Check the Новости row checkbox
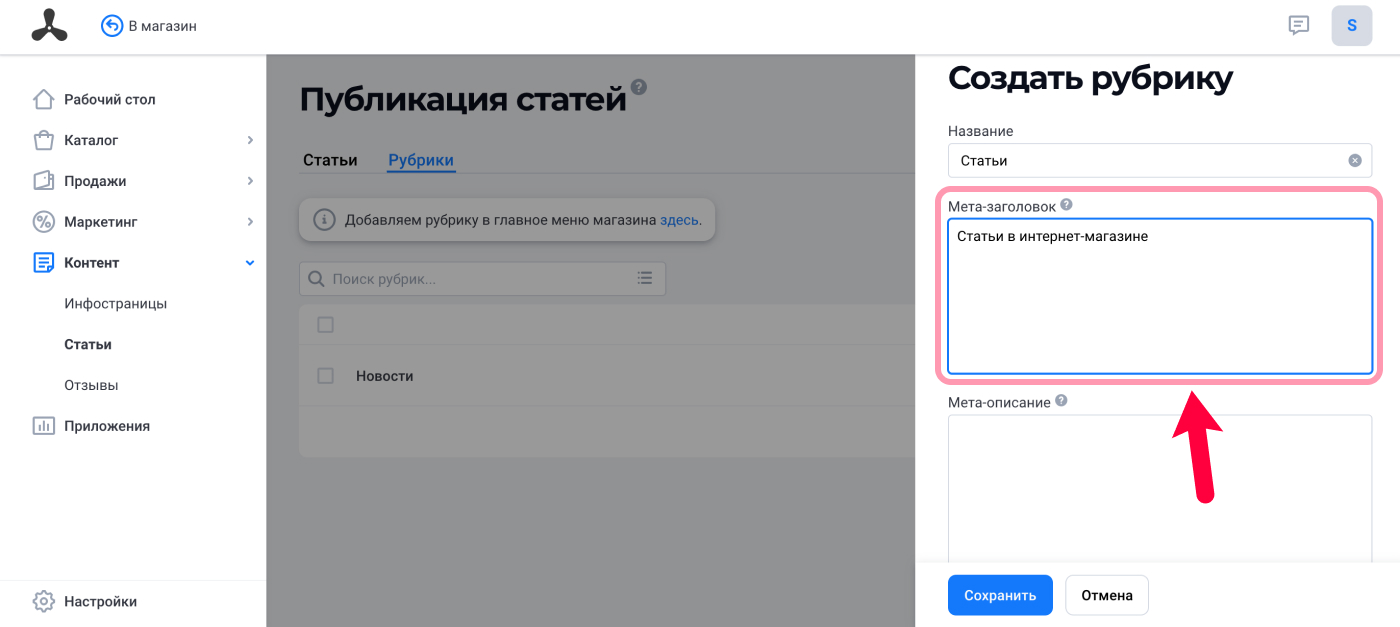Screen dimensions: 1400x627 325,376
